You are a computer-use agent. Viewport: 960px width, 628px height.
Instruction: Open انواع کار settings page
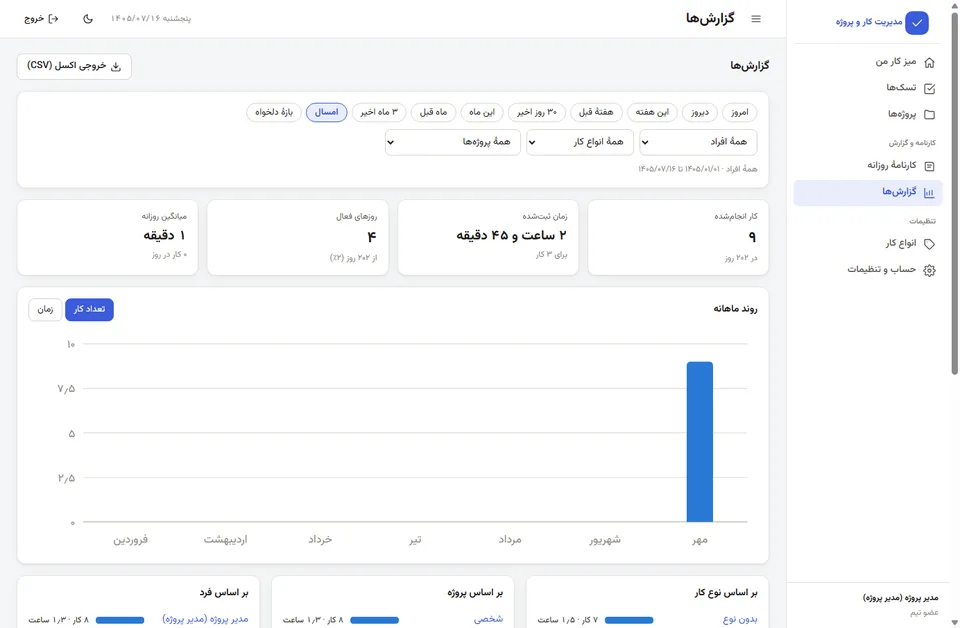[868, 244]
